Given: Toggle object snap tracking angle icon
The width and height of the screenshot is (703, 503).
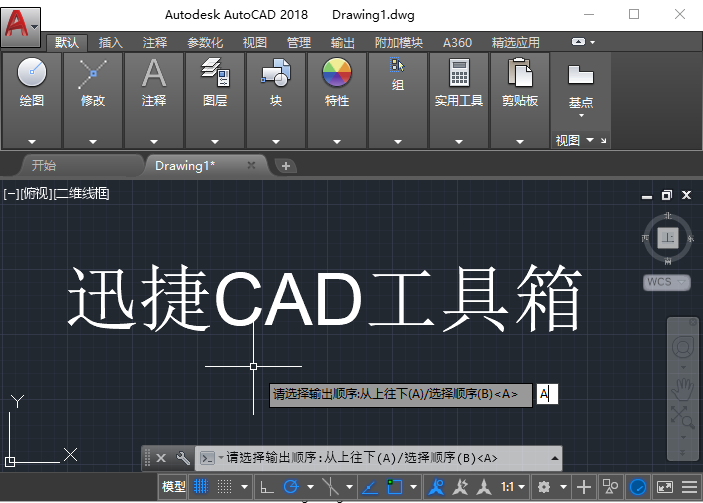Looking at the screenshot, I should point(370,487).
